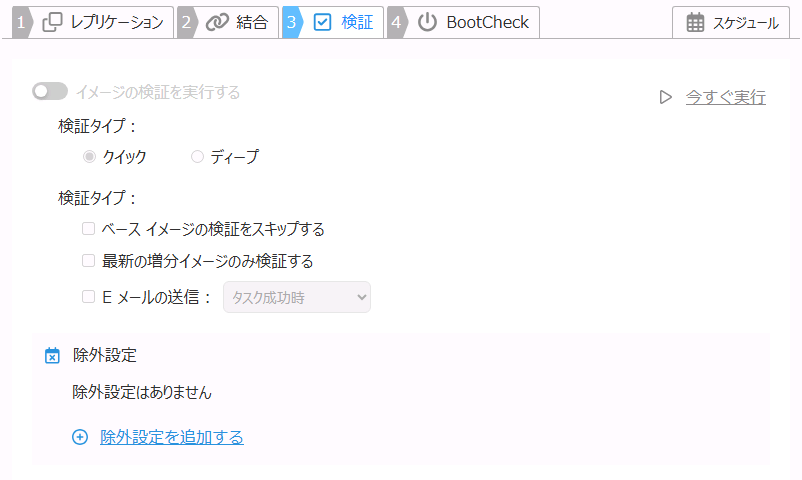This screenshot has height=480, width=802.
Task: Click the calendar icon on スケジュール button
Action: [x=695, y=22]
